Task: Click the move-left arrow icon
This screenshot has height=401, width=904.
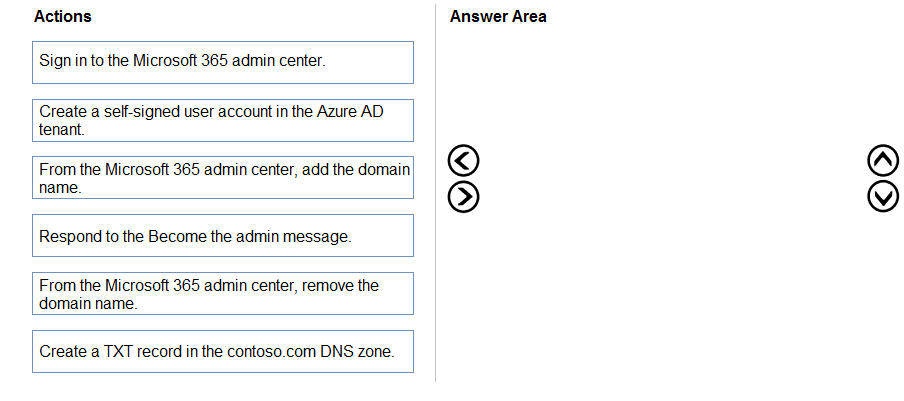Action: [x=463, y=160]
